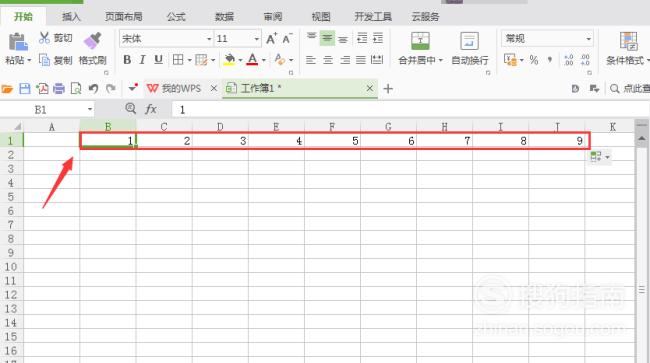Toggle Bold formatting
This screenshot has width=650, height=363.
pyautogui.click(x=127, y=60)
